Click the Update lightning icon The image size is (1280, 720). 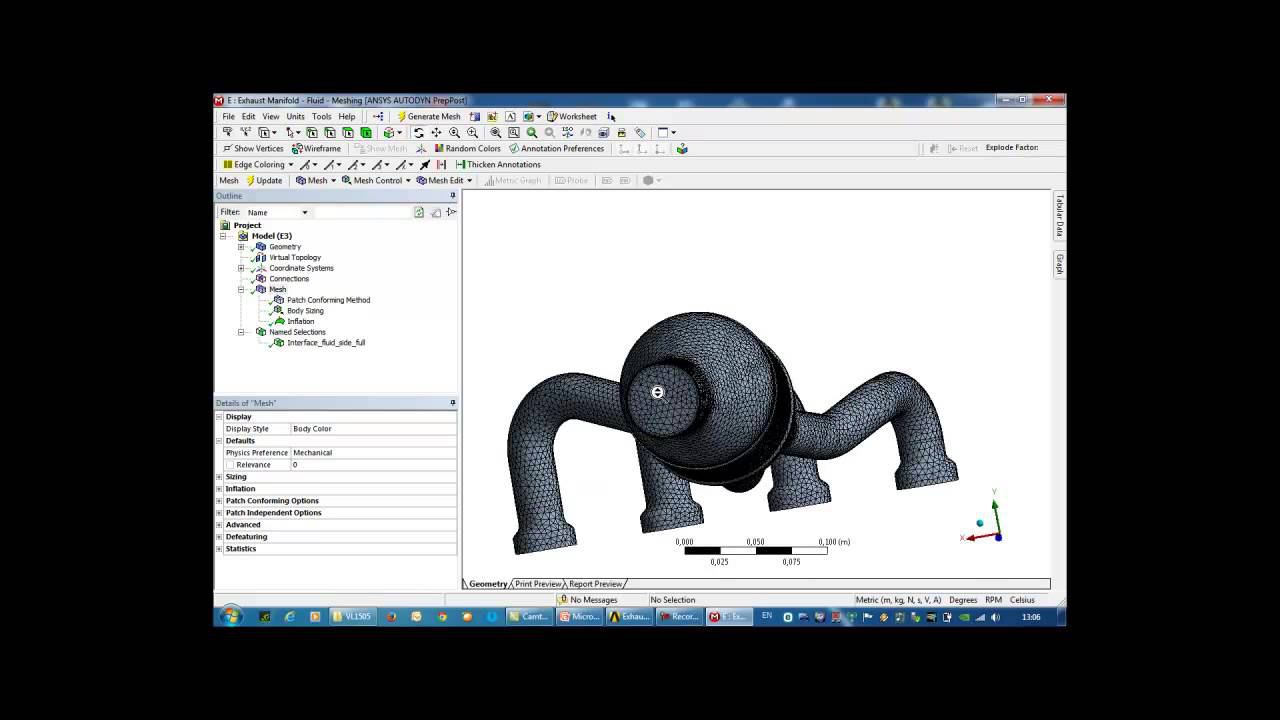[x=251, y=180]
